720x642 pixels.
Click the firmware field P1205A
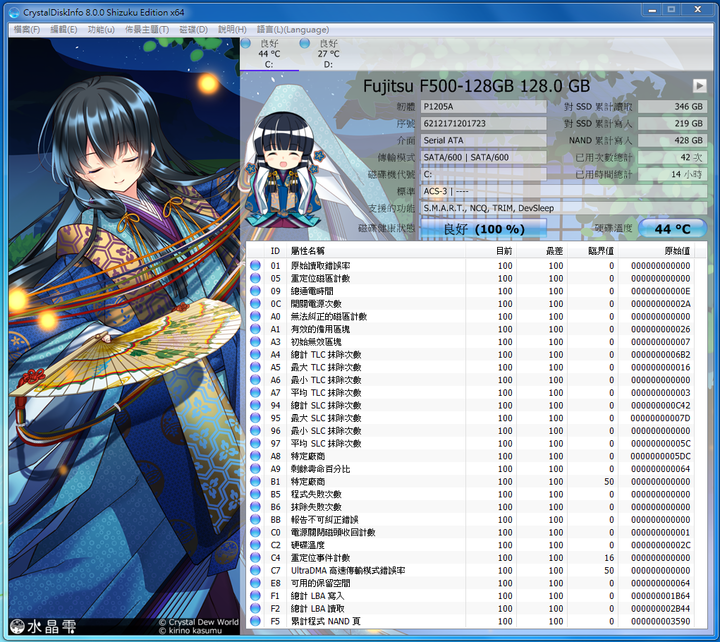[x=484, y=107]
